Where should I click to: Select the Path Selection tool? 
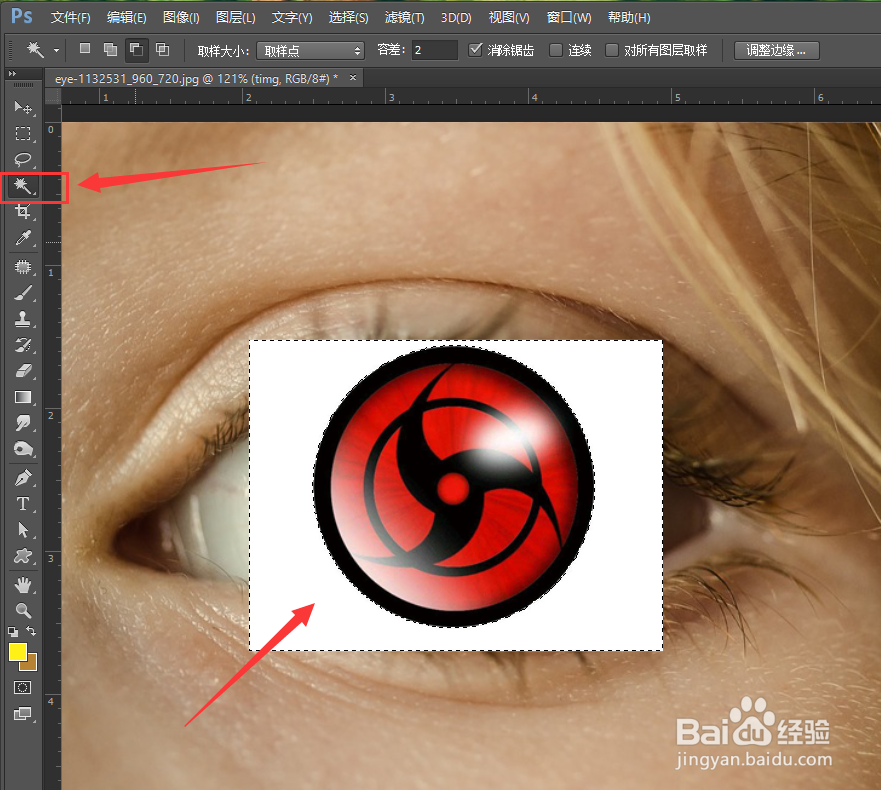pyautogui.click(x=22, y=530)
